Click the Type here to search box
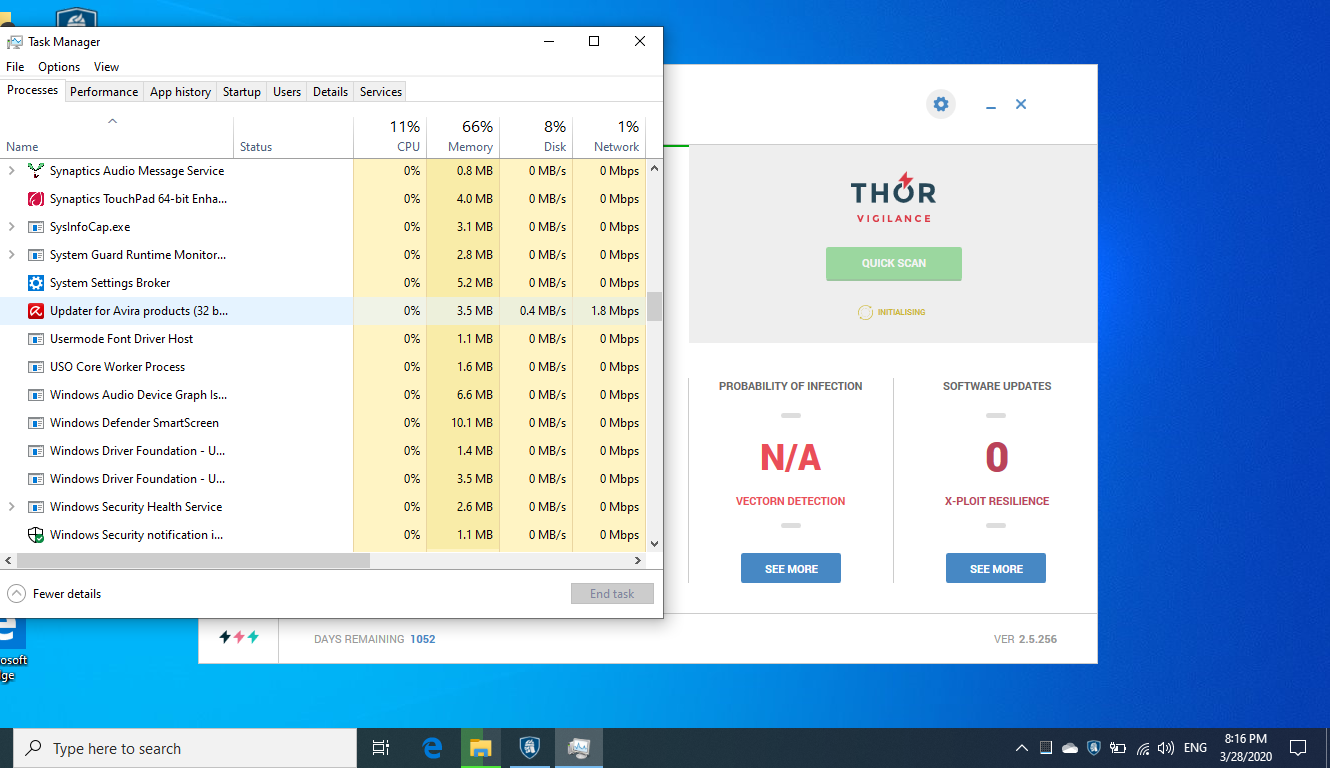Screen dimensions: 1330x768 [185, 748]
